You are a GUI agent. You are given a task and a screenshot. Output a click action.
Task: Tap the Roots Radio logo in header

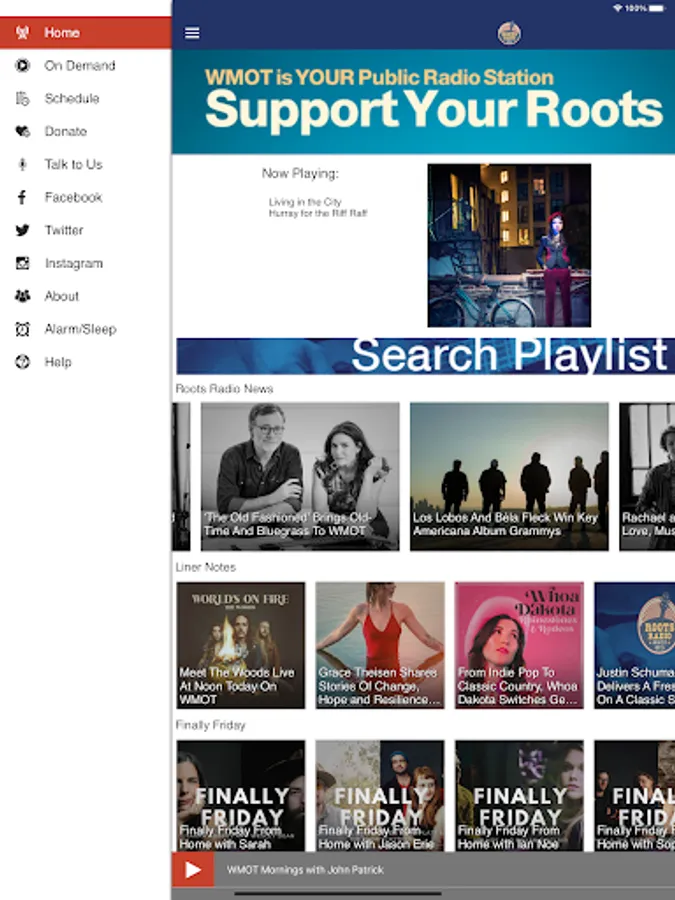509,33
